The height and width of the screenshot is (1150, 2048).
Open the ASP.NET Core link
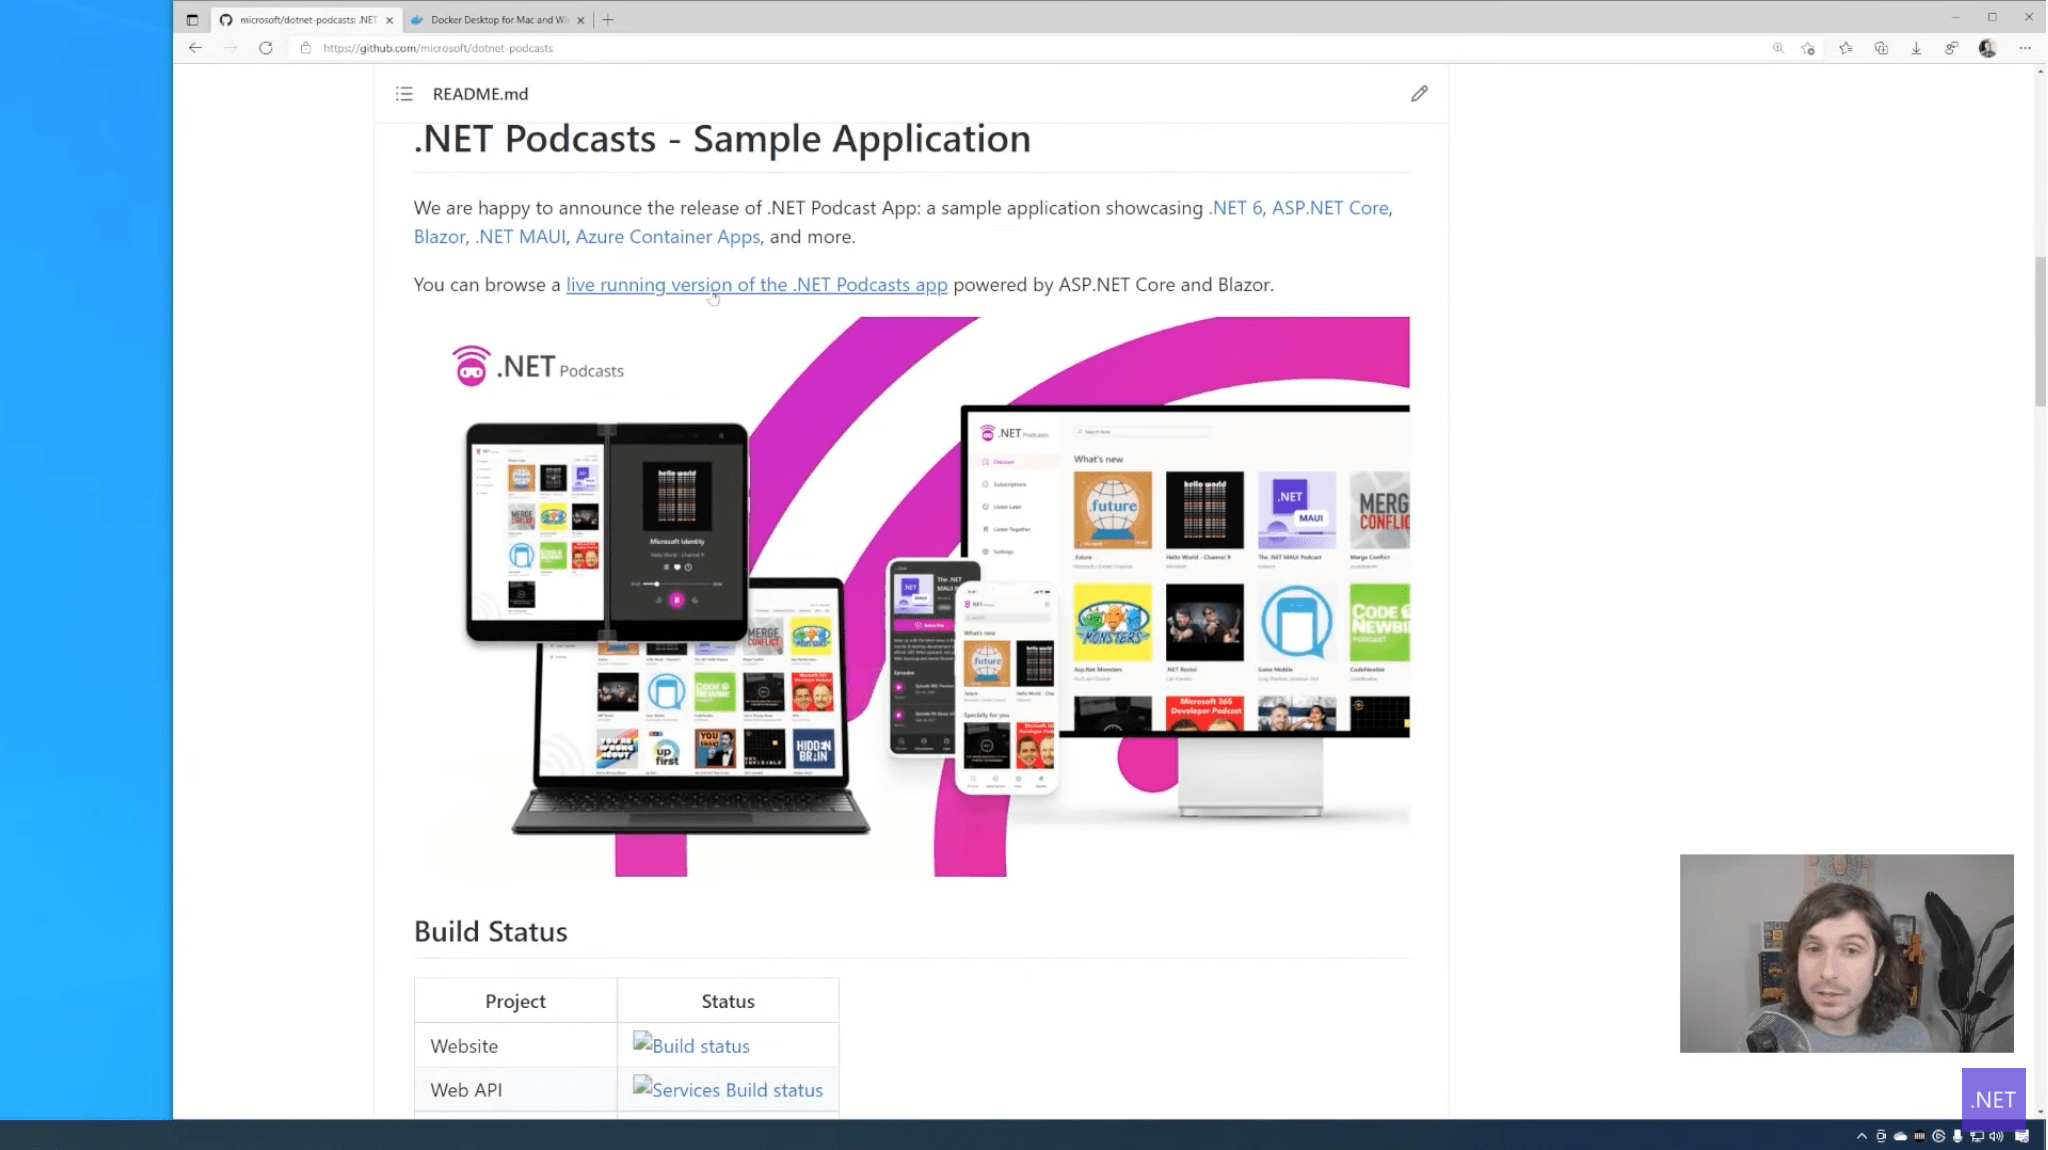point(1330,208)
